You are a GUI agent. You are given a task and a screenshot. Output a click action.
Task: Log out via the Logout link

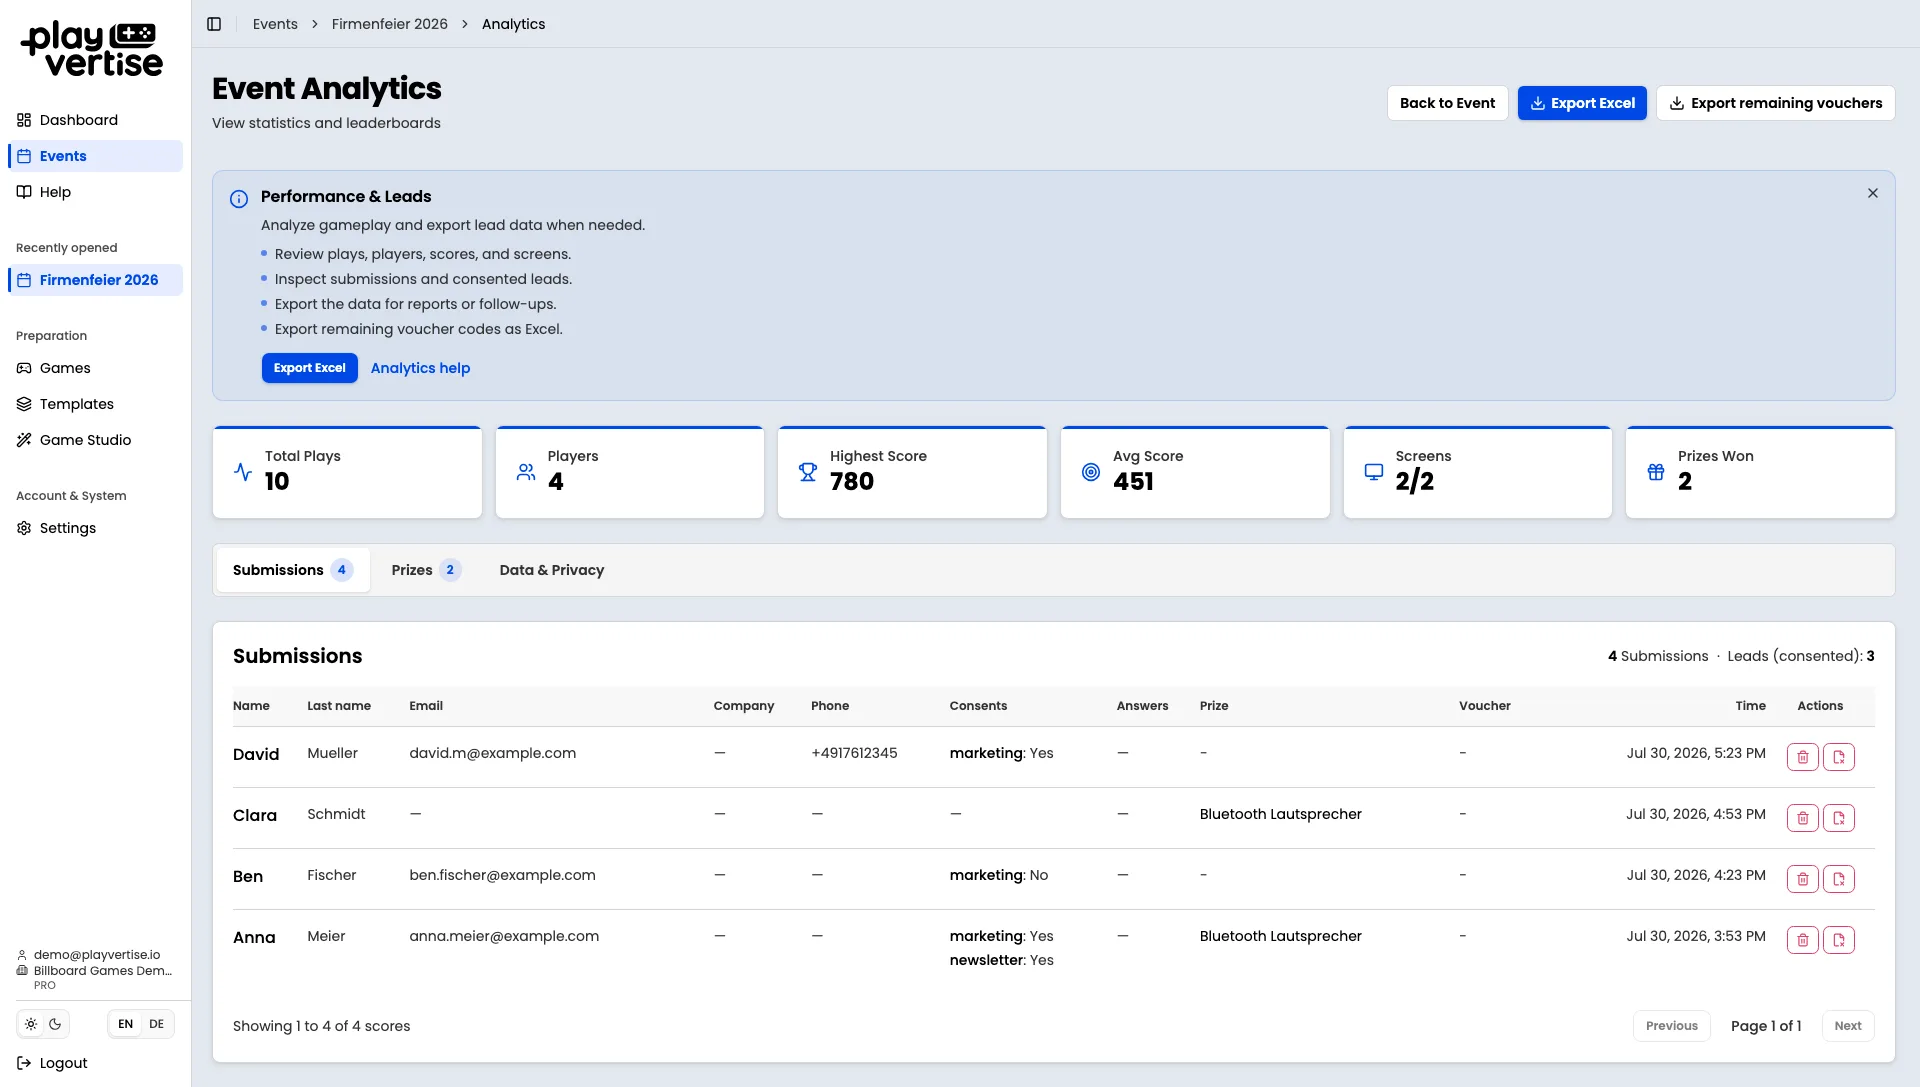click(53, 1063)
